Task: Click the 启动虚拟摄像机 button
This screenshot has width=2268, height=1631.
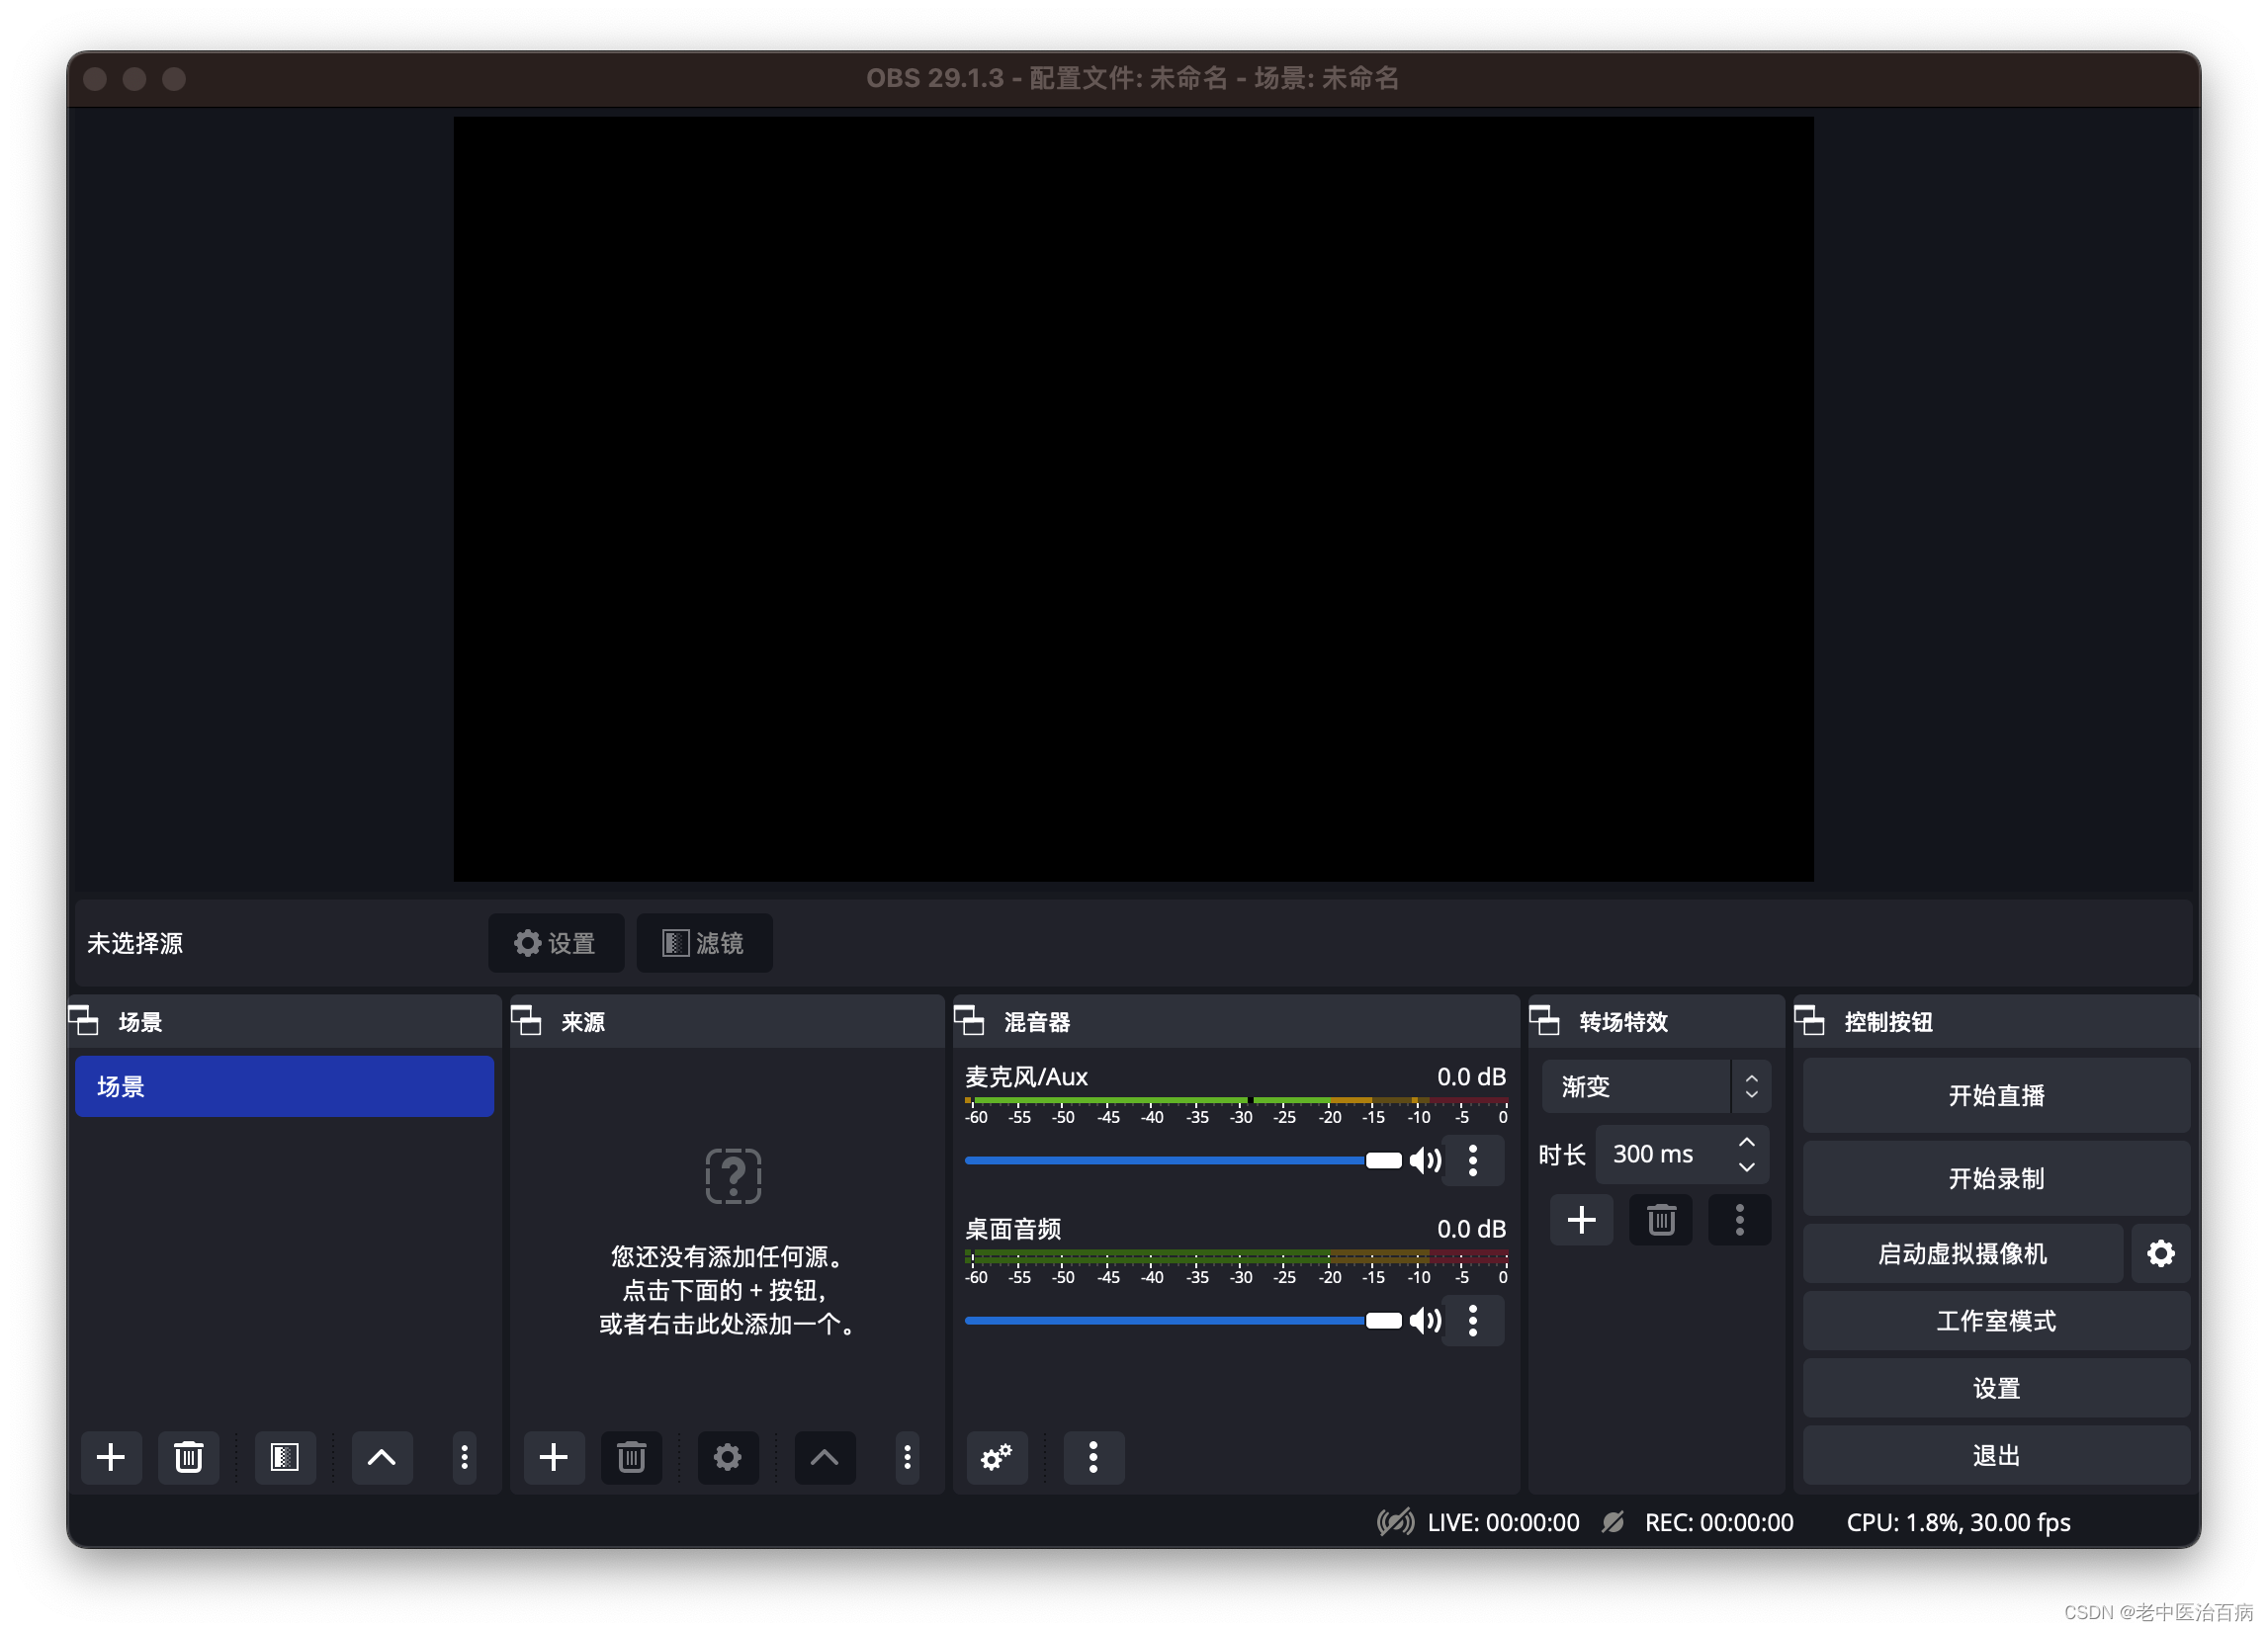Action: tap(1963, 1253)
